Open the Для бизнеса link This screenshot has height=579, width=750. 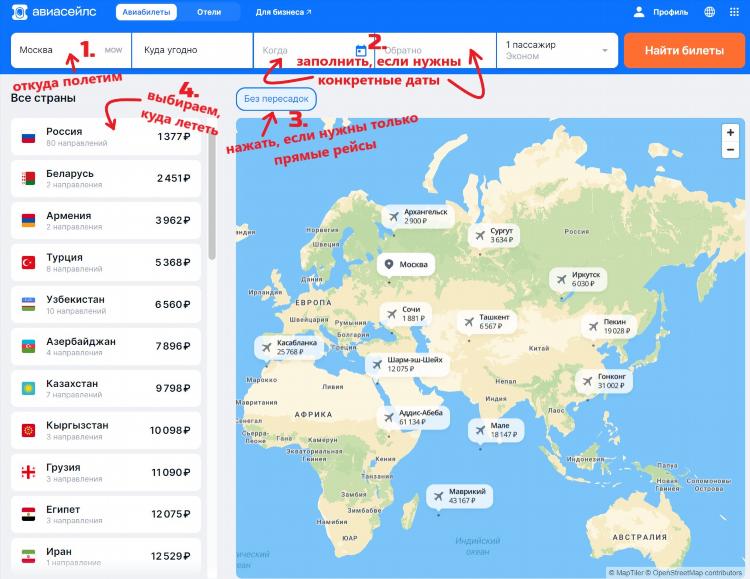pos(283,12)
